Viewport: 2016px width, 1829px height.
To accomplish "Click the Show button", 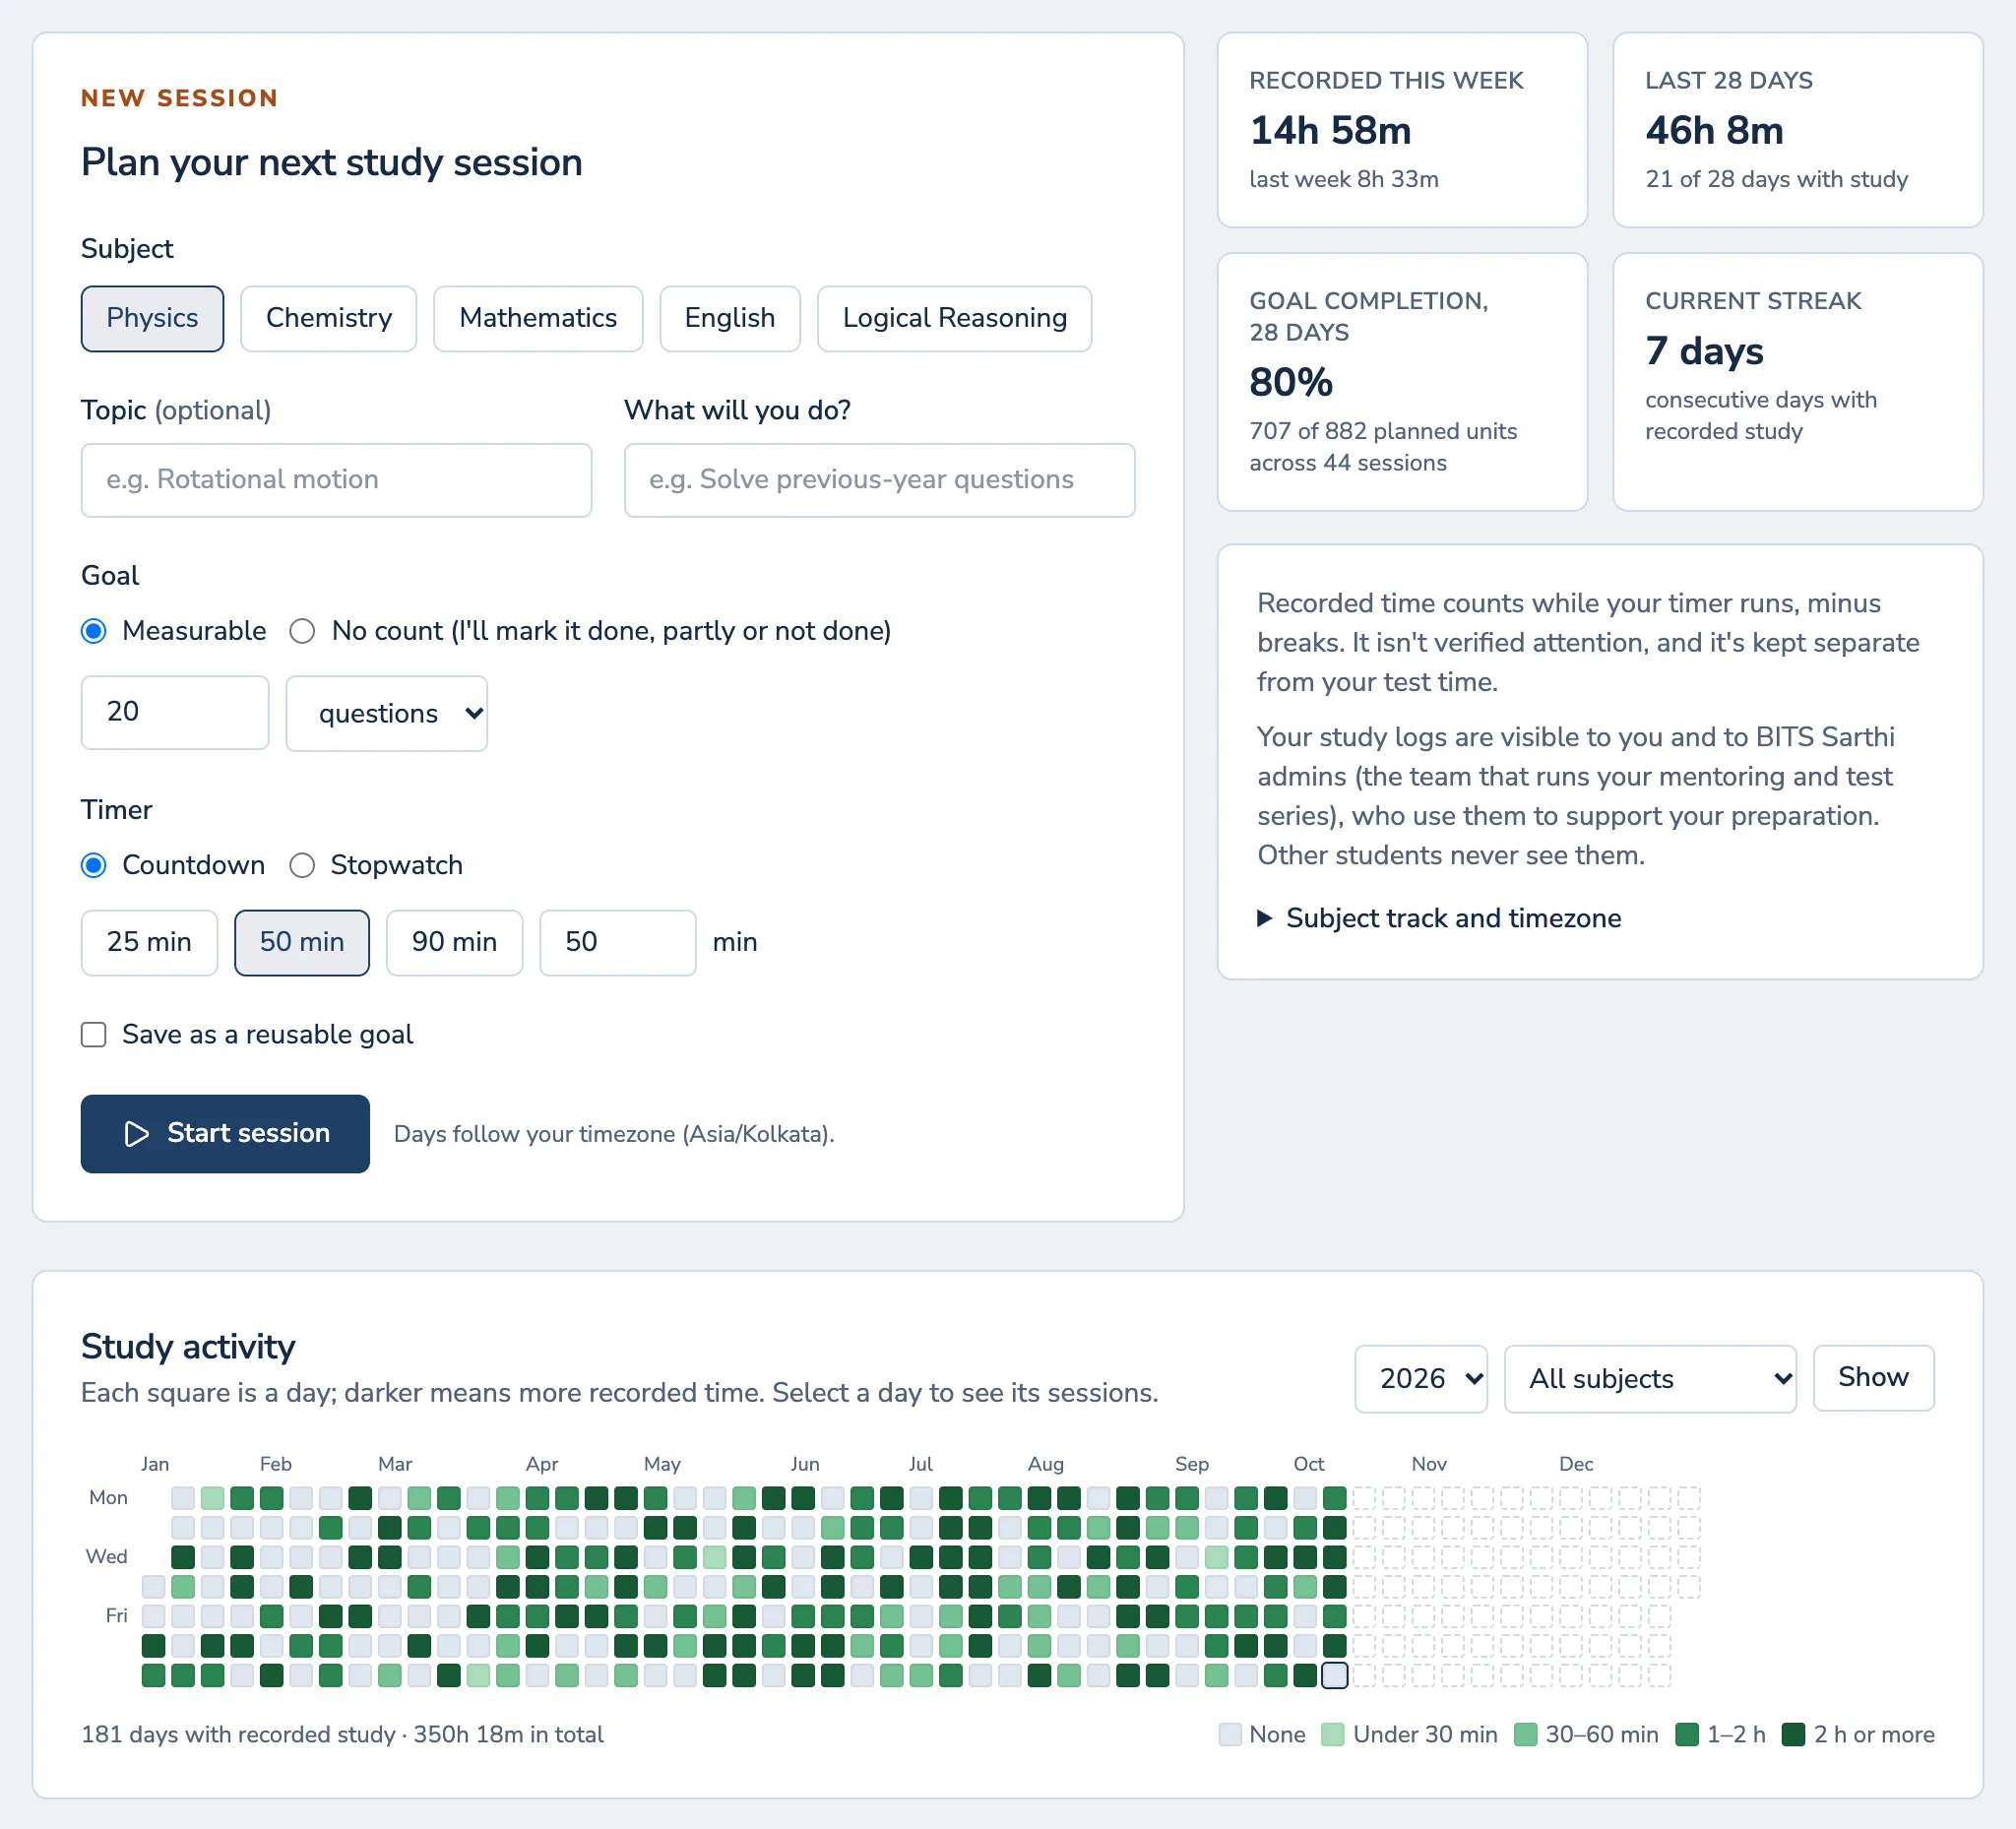I will pos(1873,1377).
